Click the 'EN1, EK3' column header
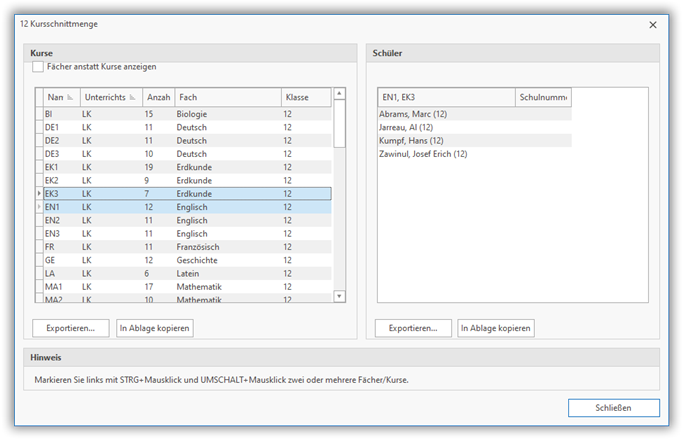 click(x=445, y=98)
